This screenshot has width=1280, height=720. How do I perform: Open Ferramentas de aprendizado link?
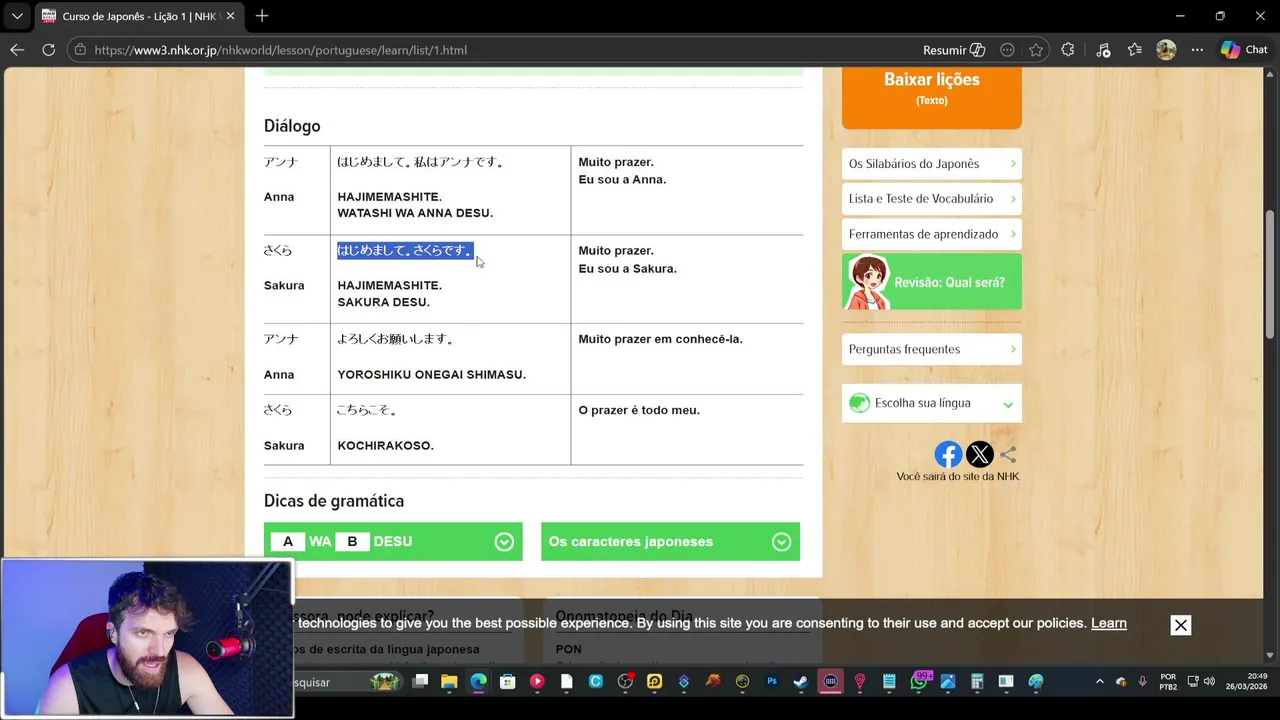pos(932,234)
